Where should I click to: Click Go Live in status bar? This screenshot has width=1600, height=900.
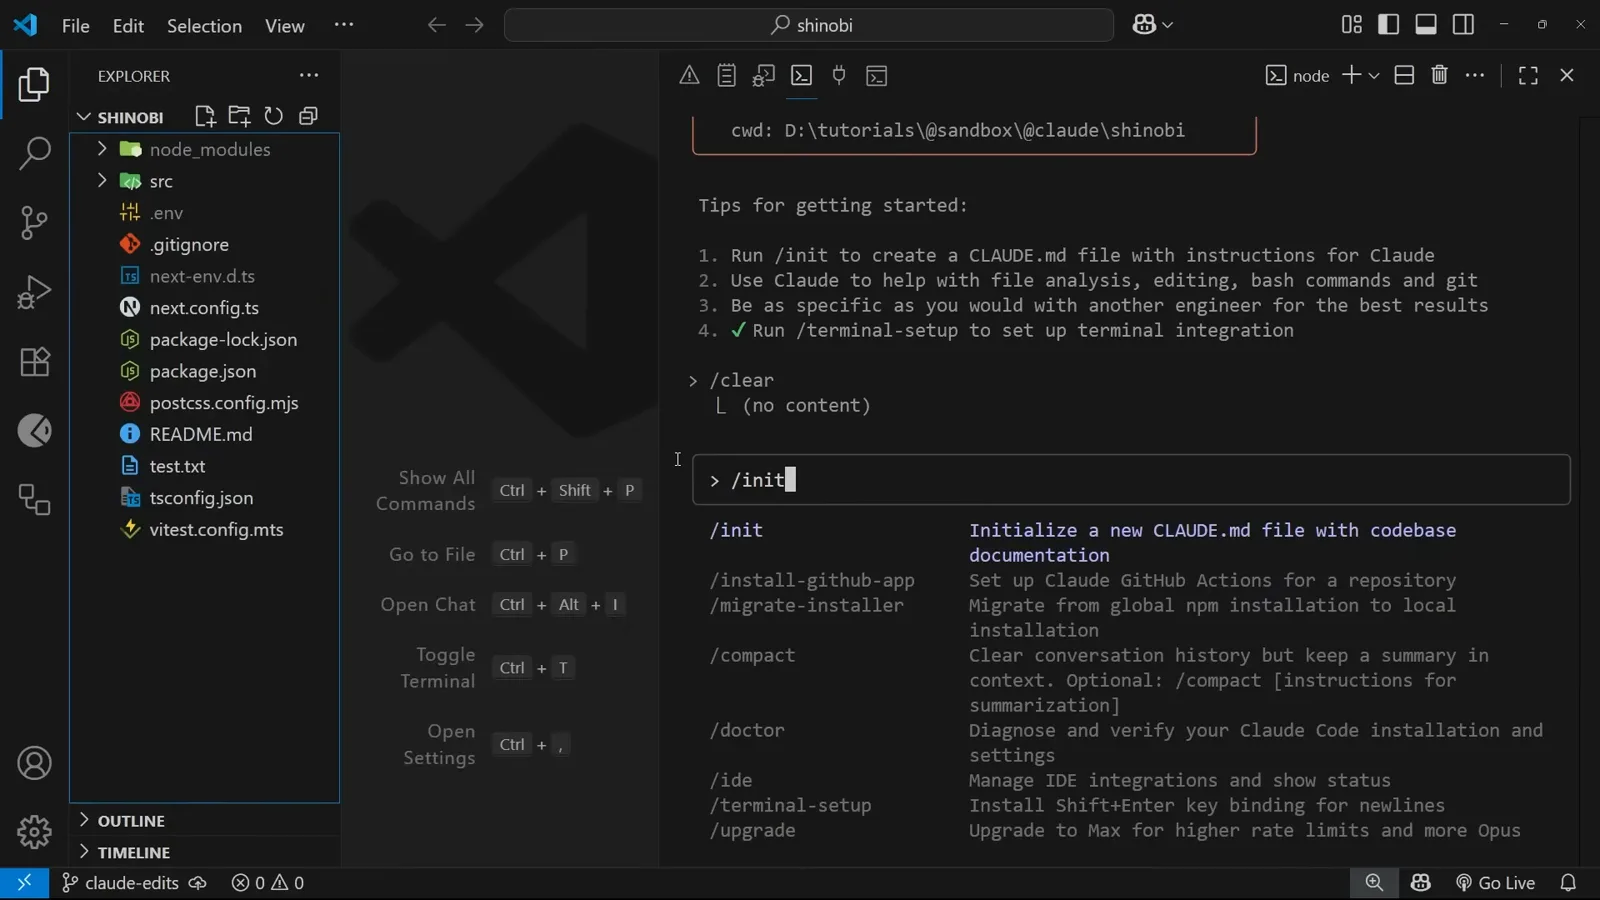point(1495,883)
